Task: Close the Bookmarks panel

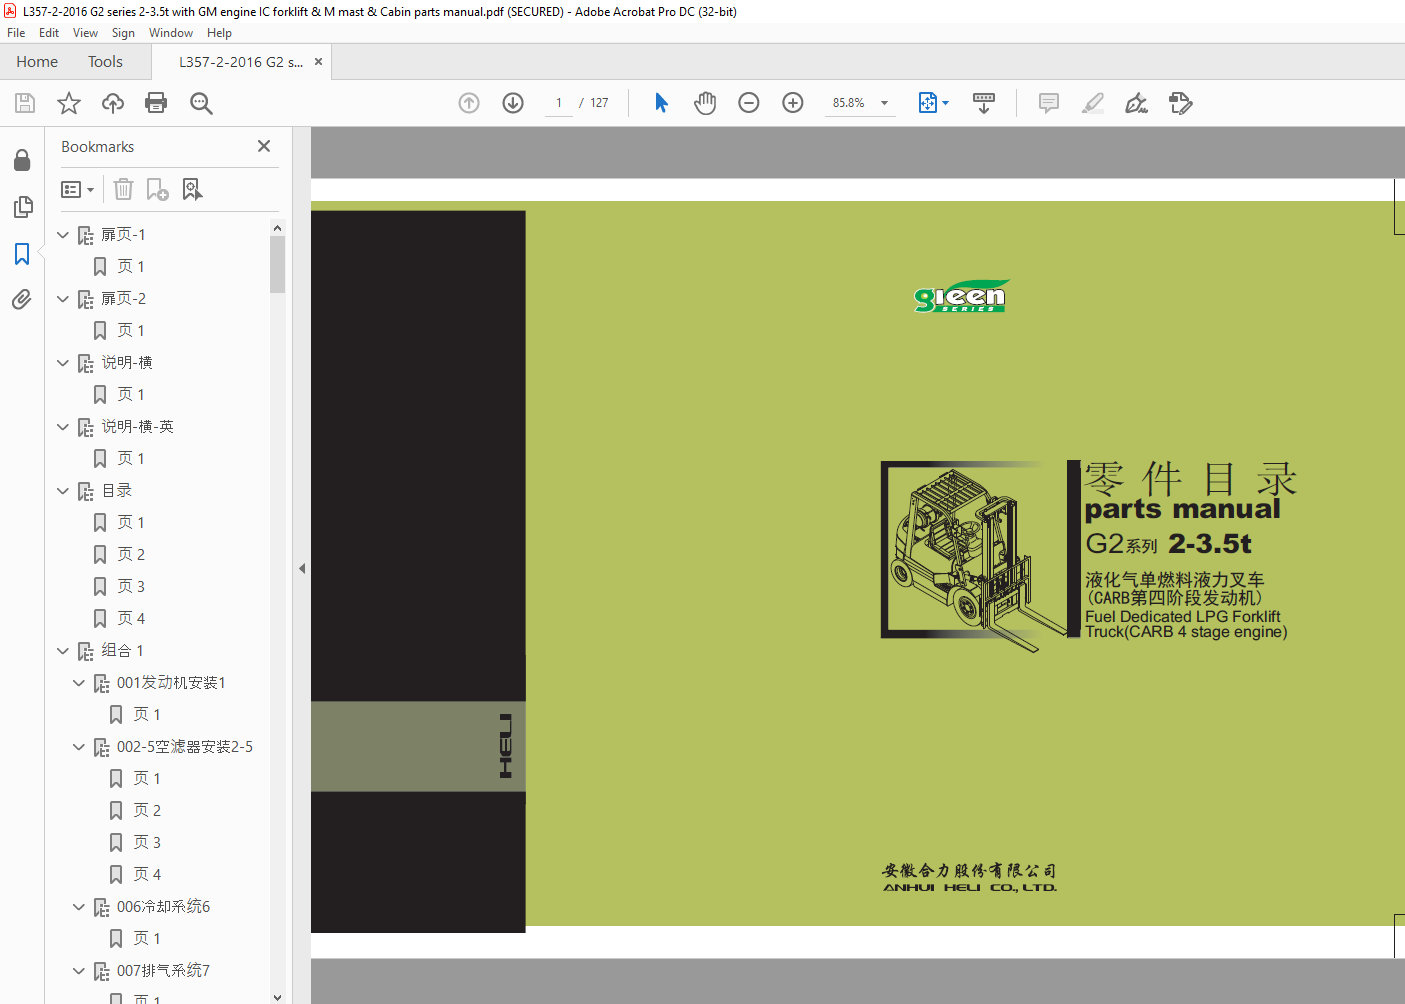Action: click(264, 146)
